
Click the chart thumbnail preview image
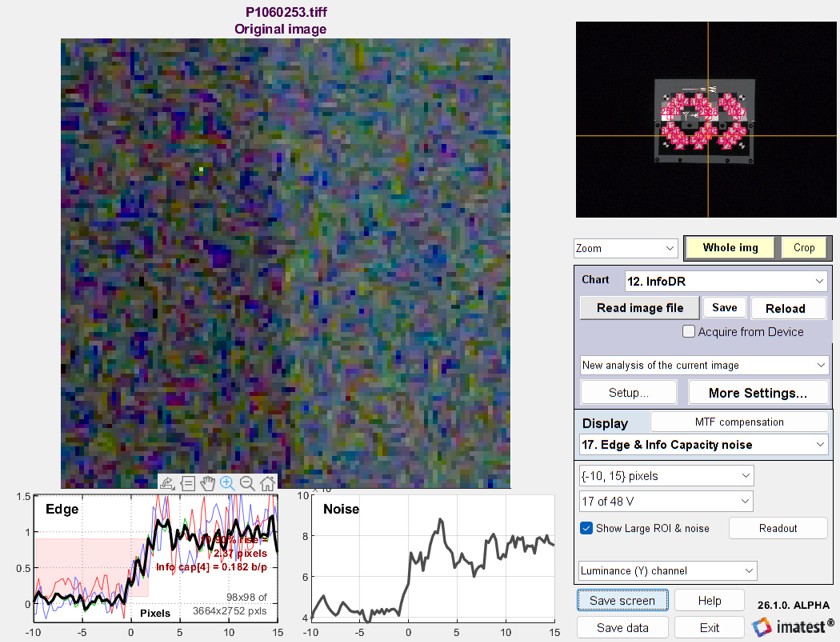(706, 119)
